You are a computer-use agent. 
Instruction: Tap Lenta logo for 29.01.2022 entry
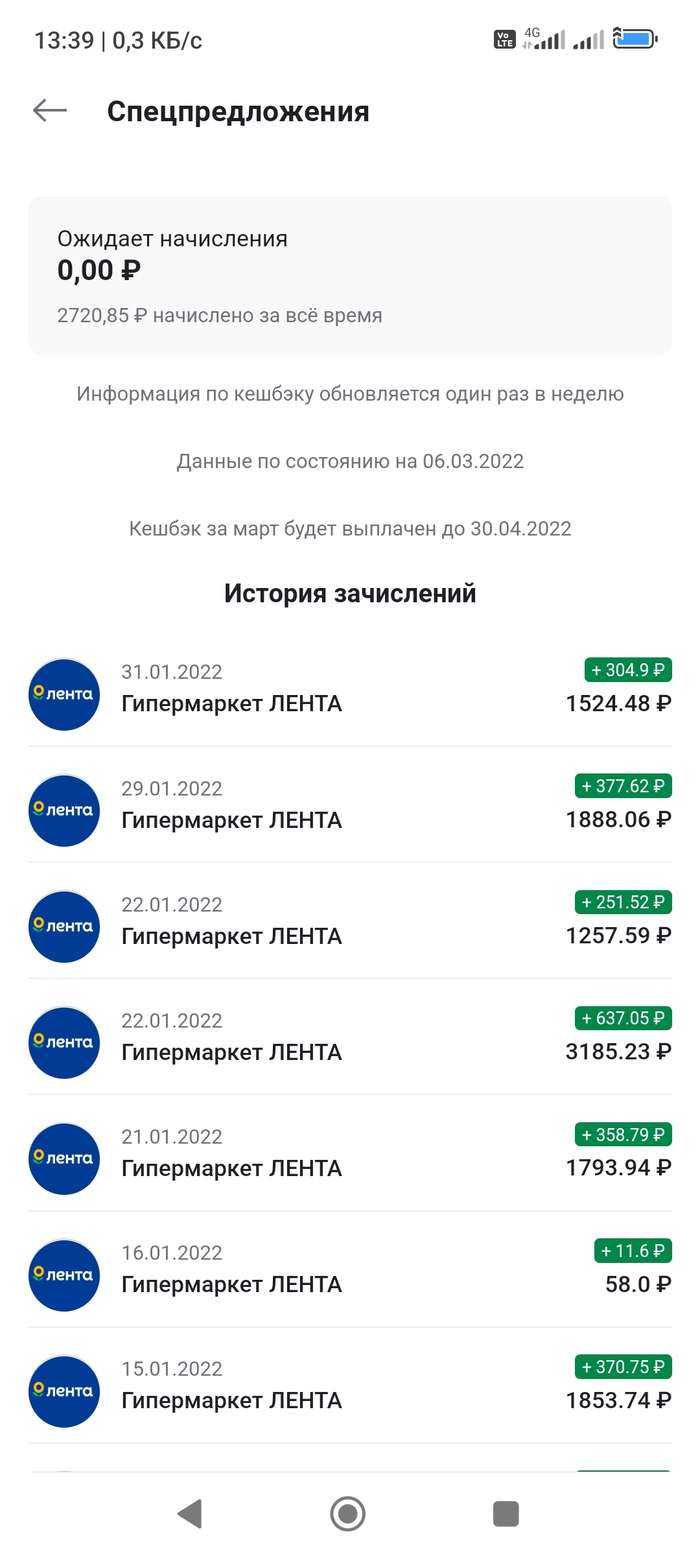pyautogui.click(x=64, y=810)
